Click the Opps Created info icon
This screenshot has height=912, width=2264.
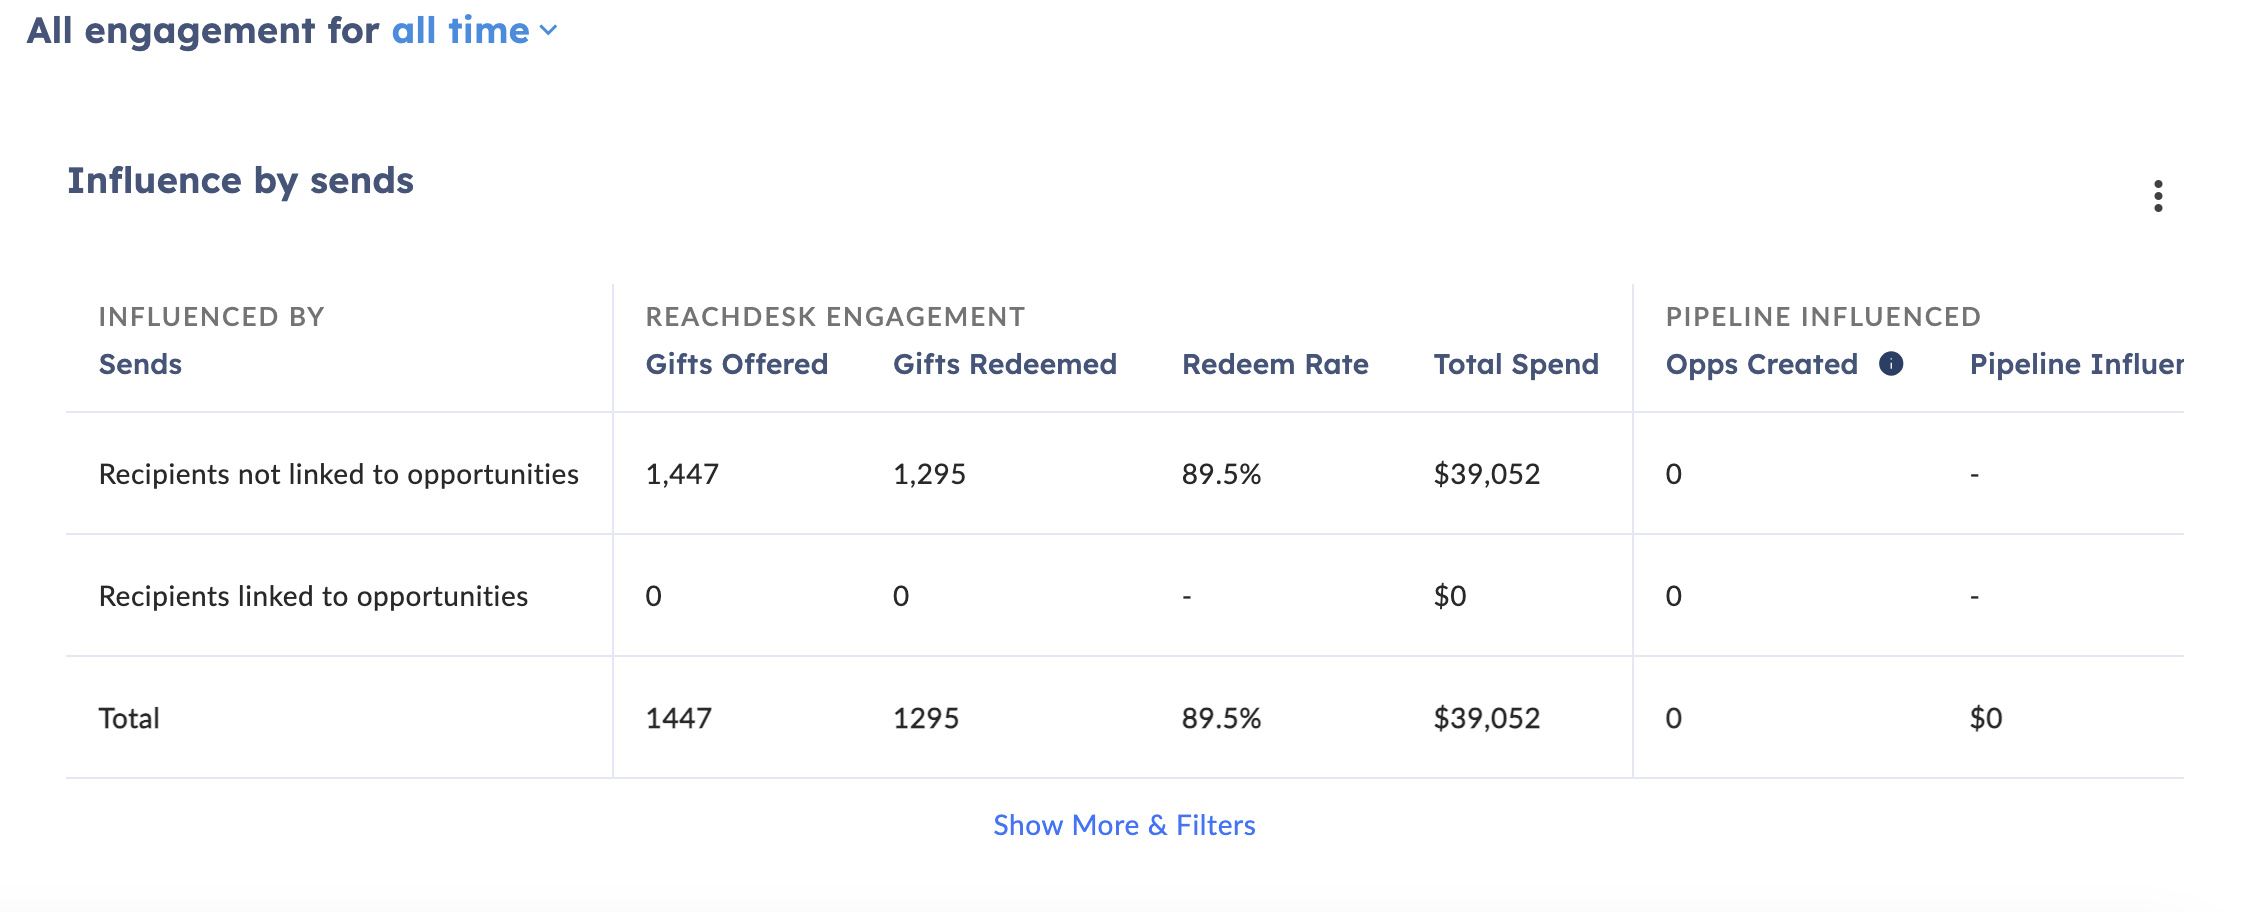[x=1891, y=364]
